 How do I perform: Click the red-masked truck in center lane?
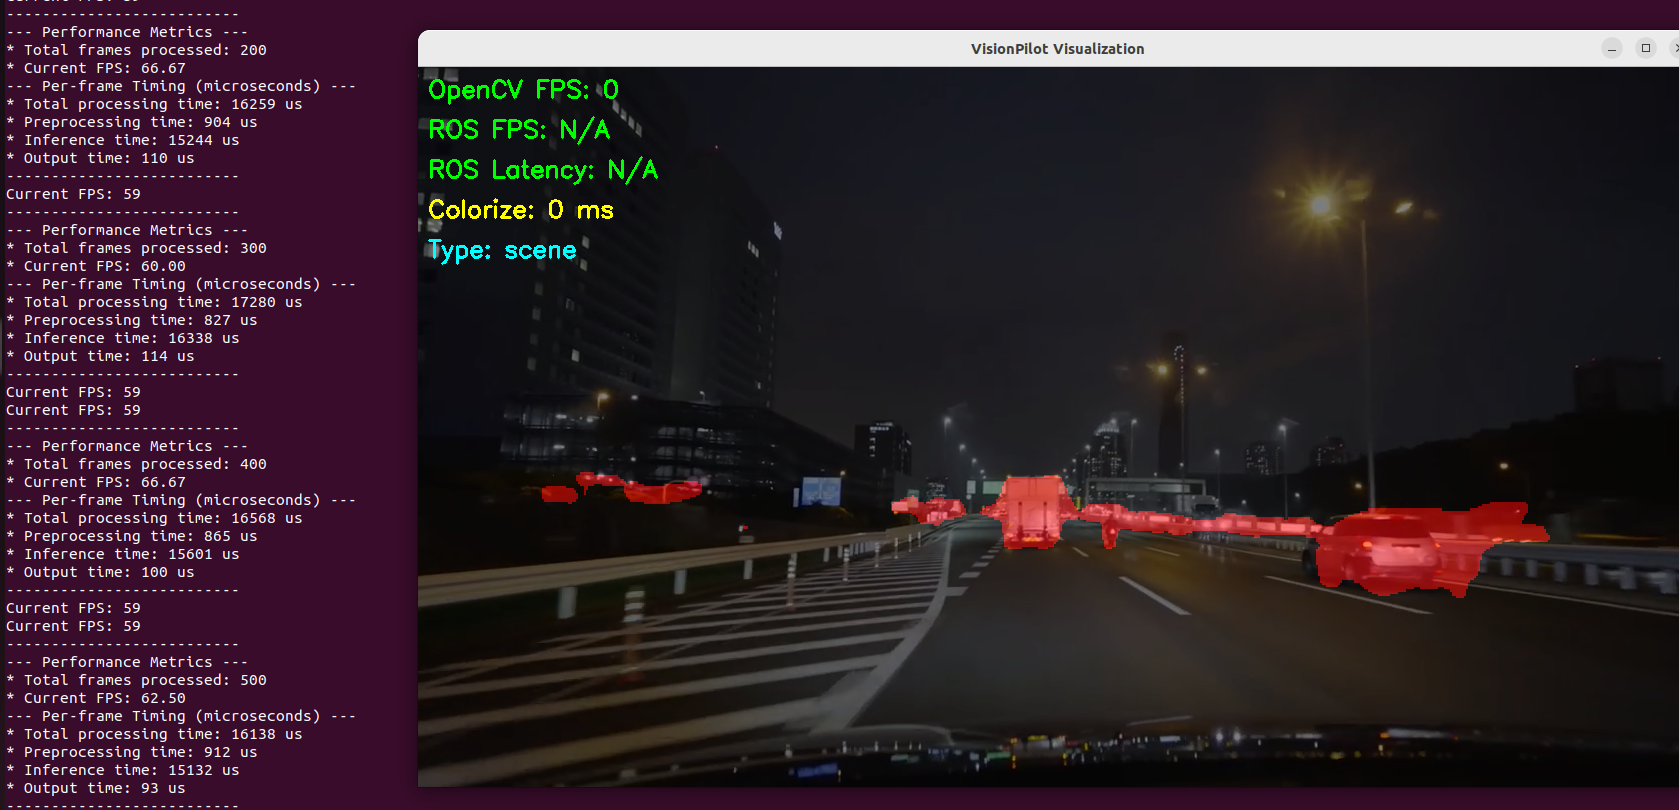[1035, 510]
